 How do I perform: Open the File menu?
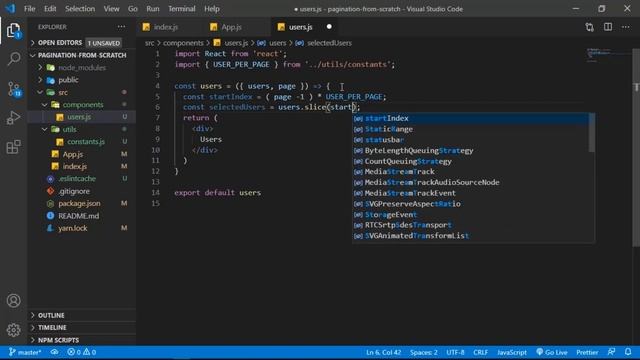29,9
